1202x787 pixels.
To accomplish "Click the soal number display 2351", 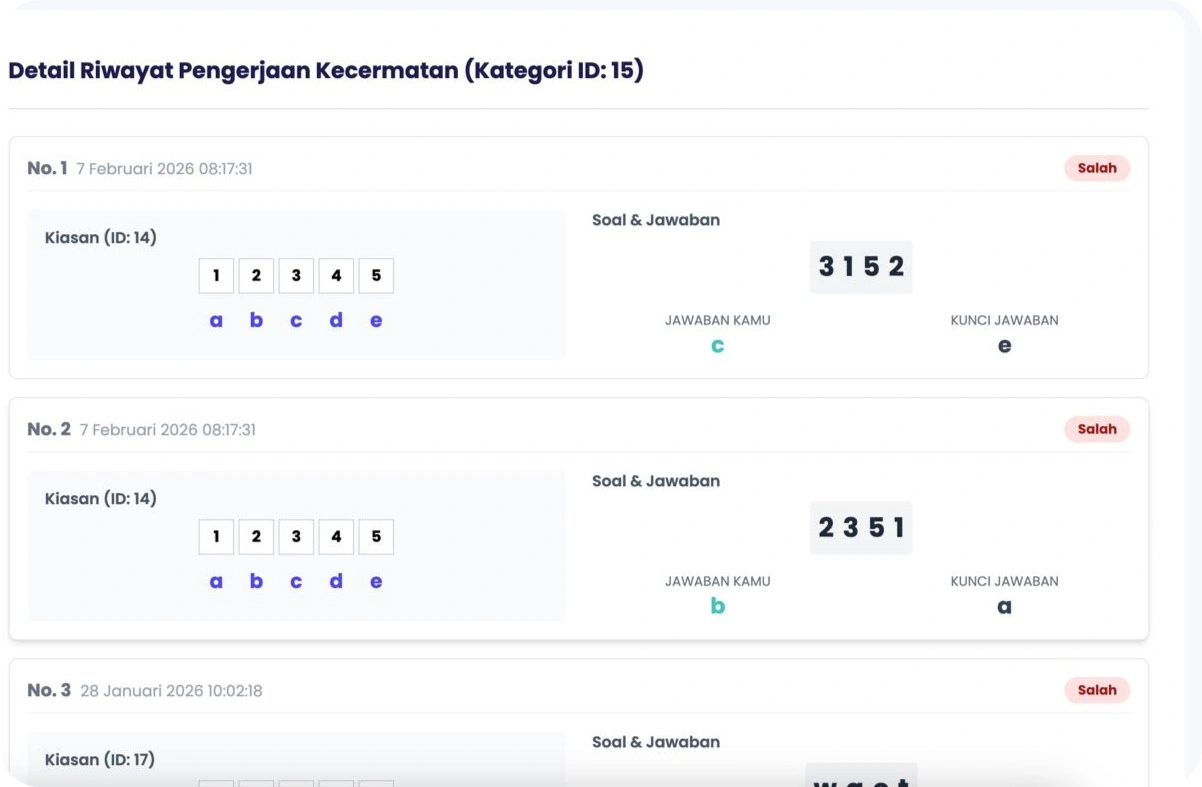I will (x=861, y=528).
